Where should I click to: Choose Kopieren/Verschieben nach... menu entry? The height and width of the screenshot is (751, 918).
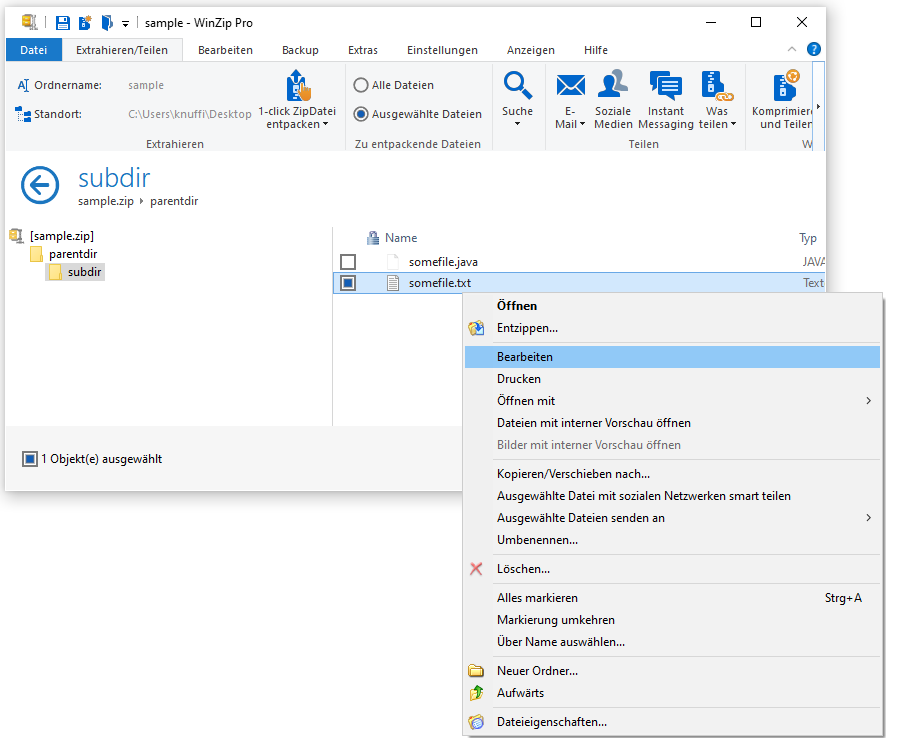pyautogui.click(x=672, y=474)
